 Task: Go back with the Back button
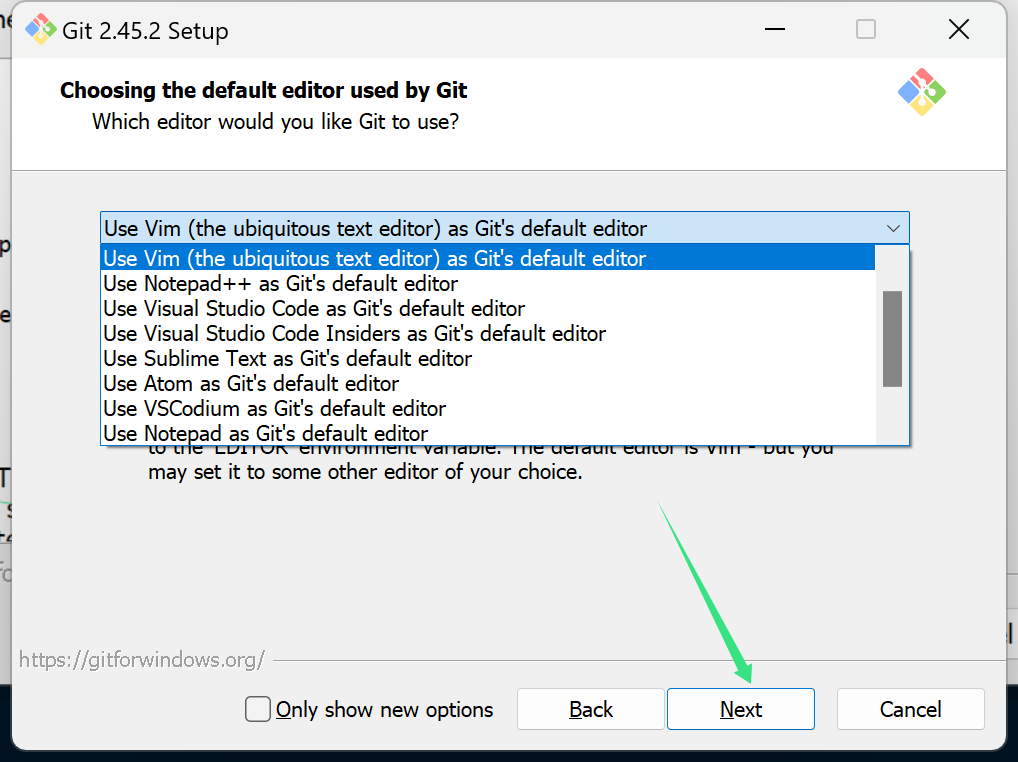[590, 709]
